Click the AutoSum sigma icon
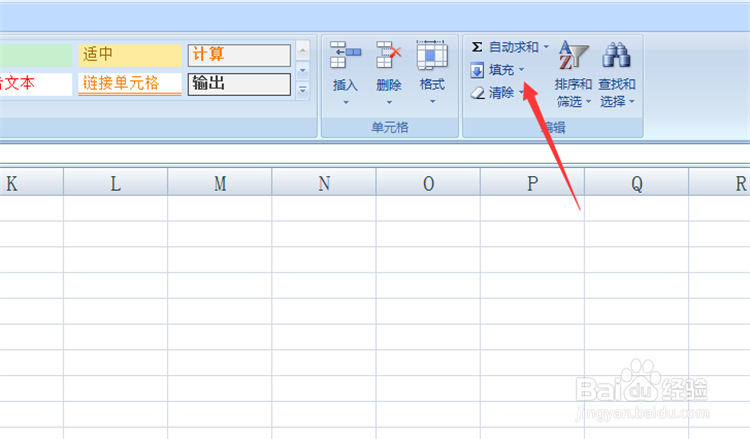This screenshot has height=439, width=750. pyautogui.click(x=477, y=47)
